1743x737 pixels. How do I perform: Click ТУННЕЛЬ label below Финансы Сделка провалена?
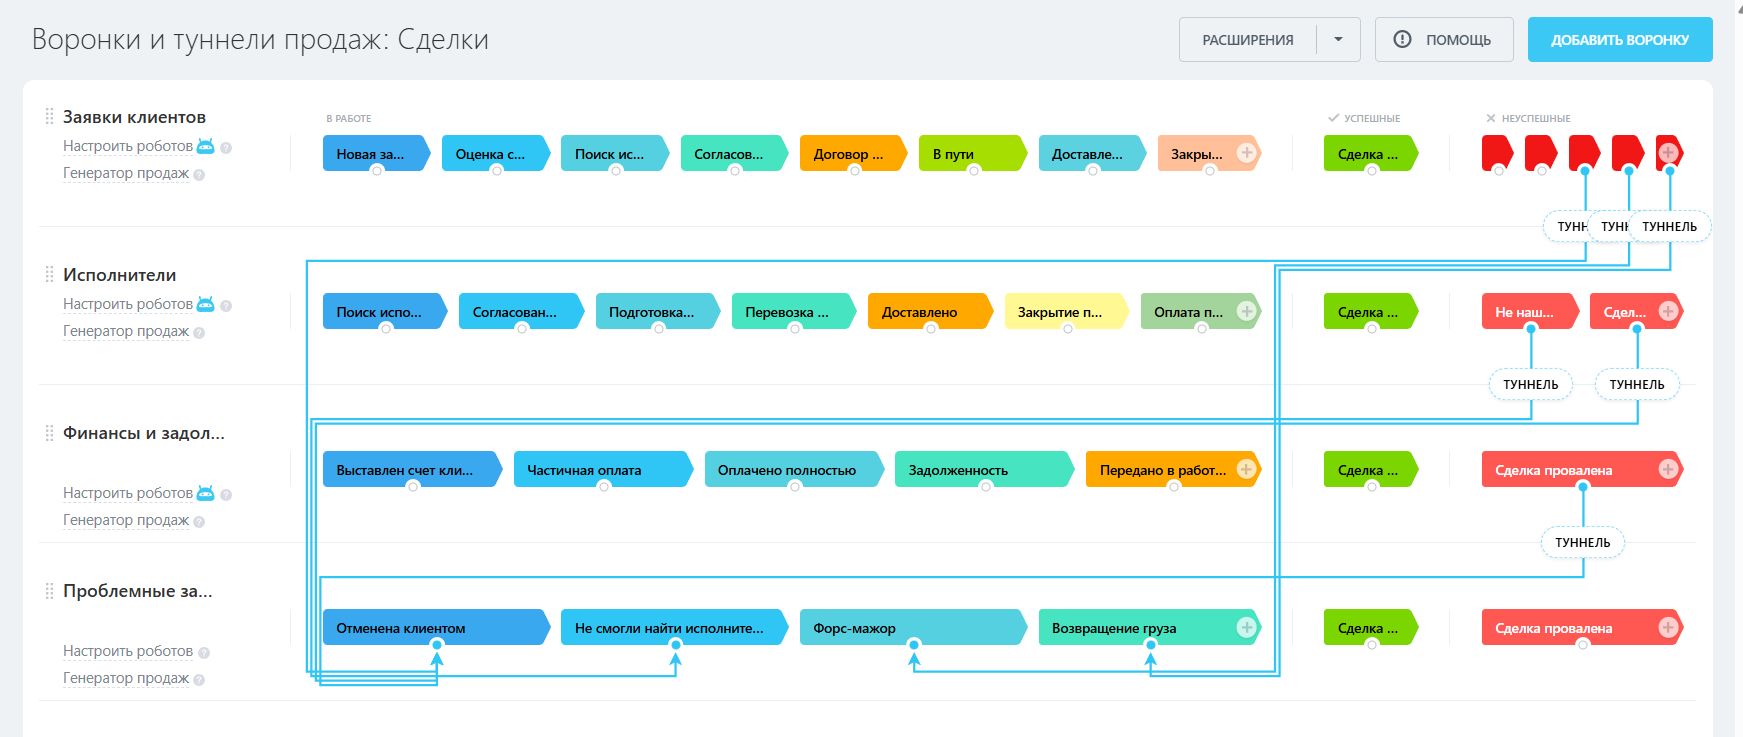(x=1582, y=542)
